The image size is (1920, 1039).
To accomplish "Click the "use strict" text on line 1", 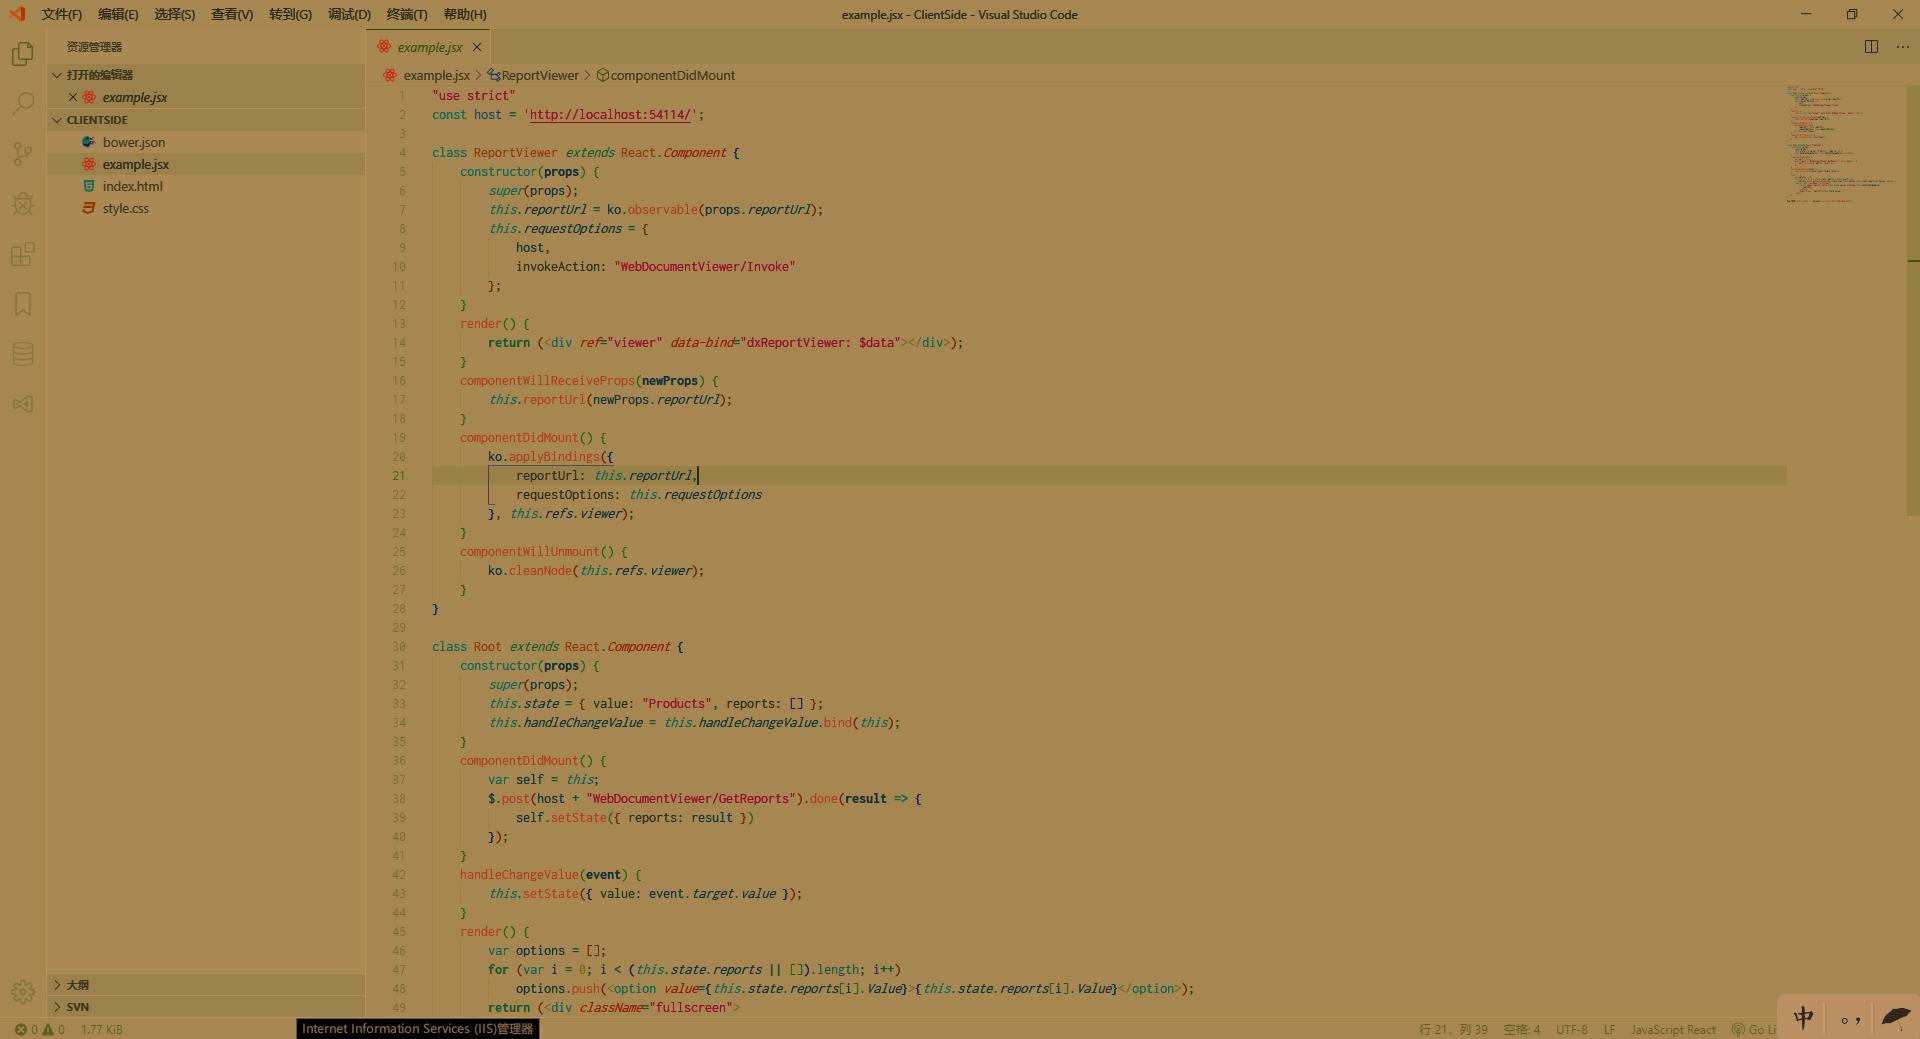I will point(474,96).
